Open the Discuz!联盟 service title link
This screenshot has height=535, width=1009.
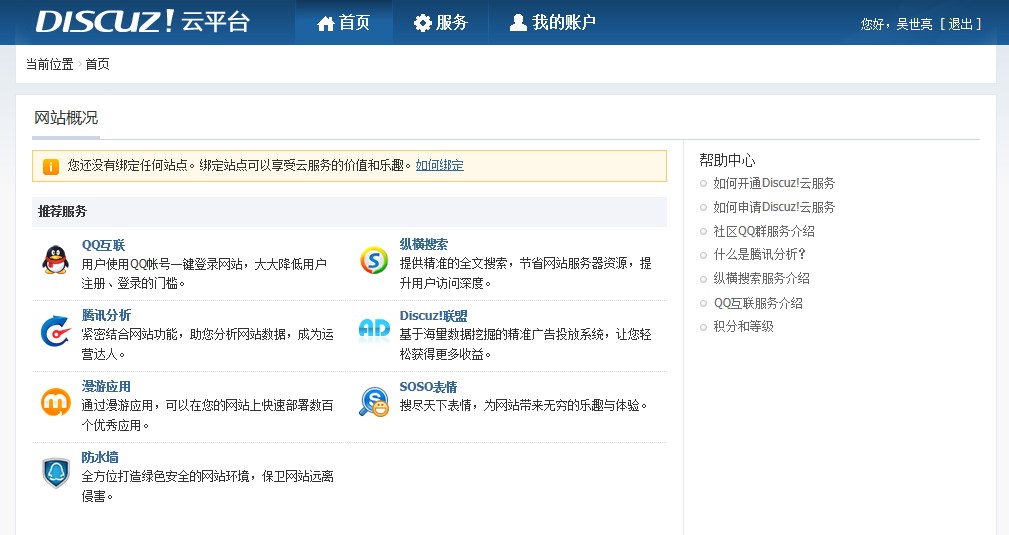[433, 316]
